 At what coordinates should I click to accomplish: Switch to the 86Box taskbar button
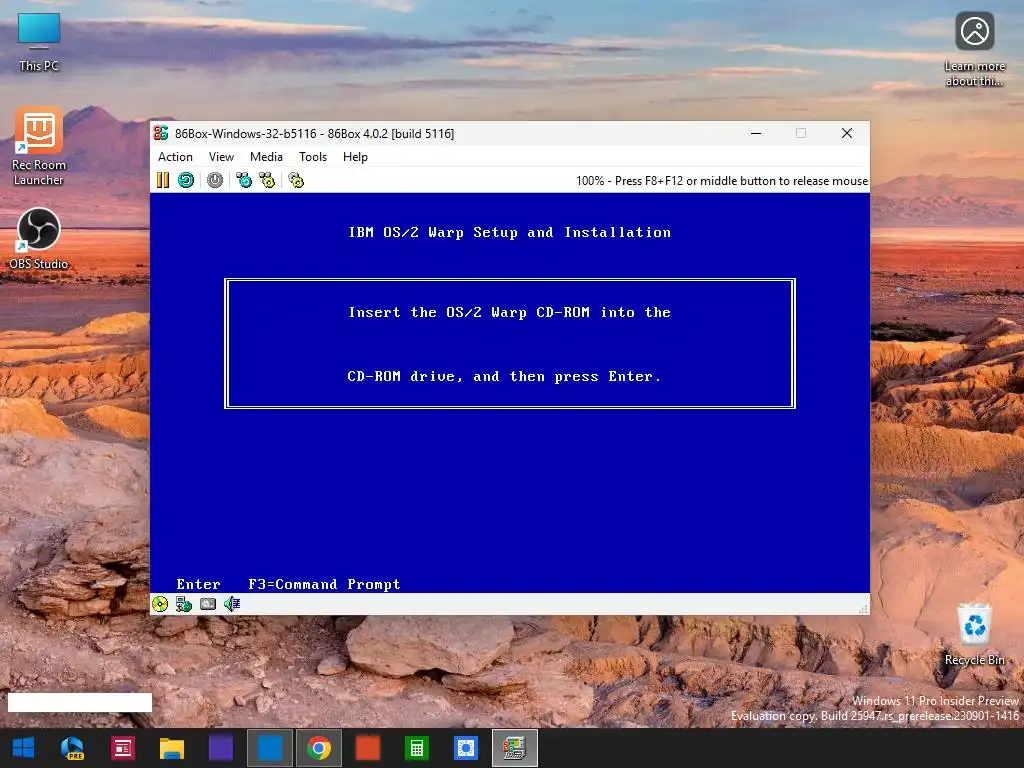[515, 748]
